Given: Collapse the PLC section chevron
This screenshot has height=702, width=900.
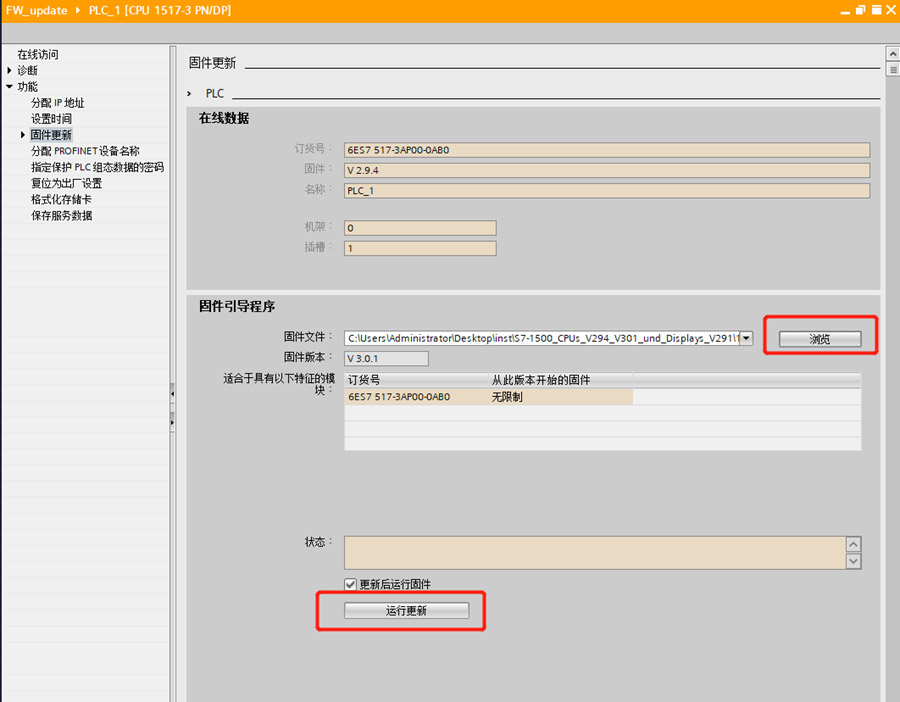Looking at the screenshot, I should 189,93.
